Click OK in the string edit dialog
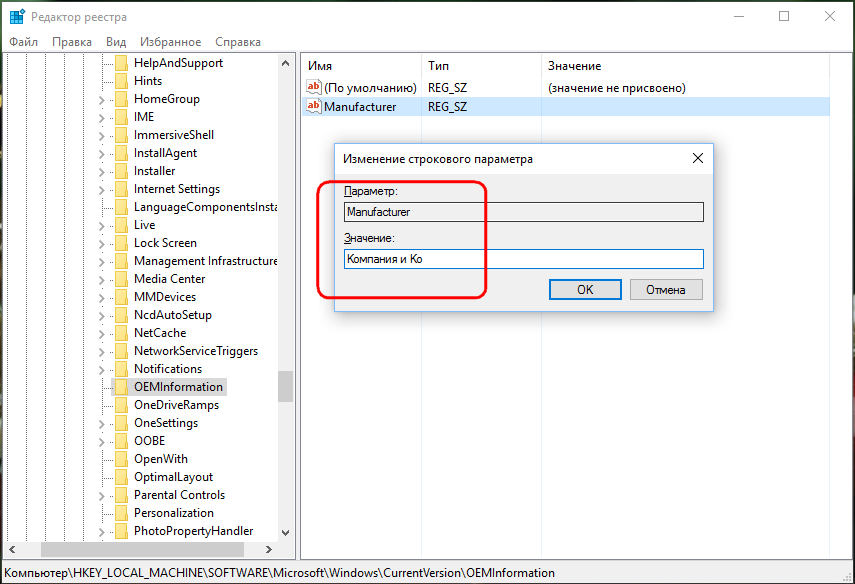The height and width of the screenshot is (584, 855). click(x=585, y=290)
